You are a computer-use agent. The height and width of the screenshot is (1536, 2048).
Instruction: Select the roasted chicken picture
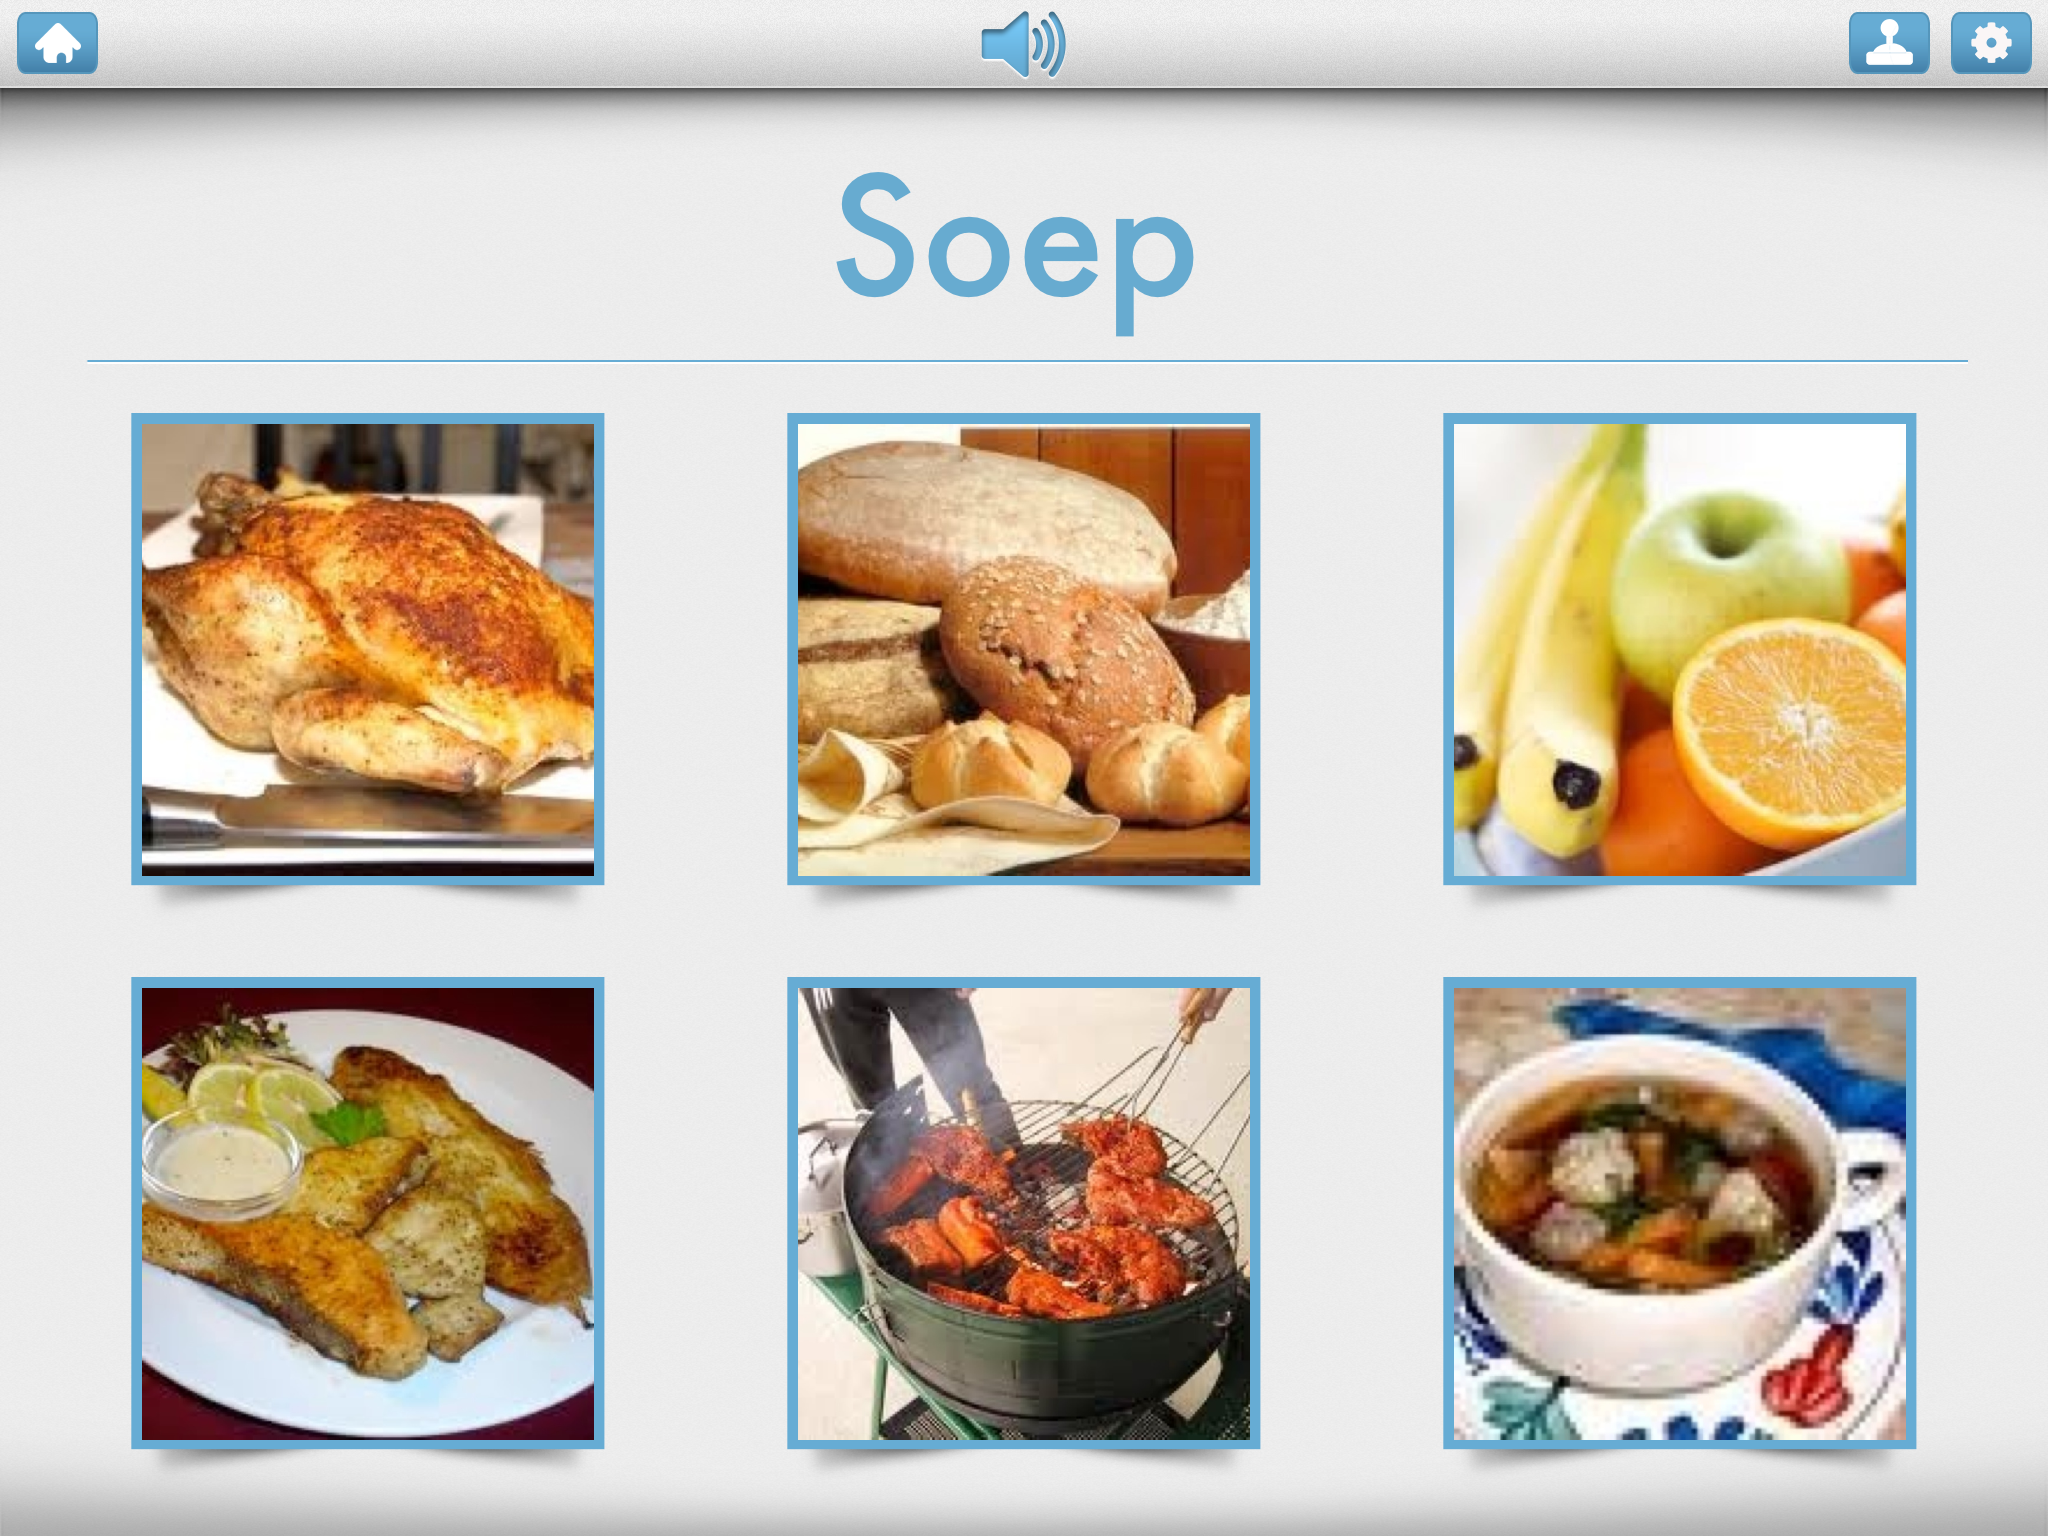tap(368, 649)
